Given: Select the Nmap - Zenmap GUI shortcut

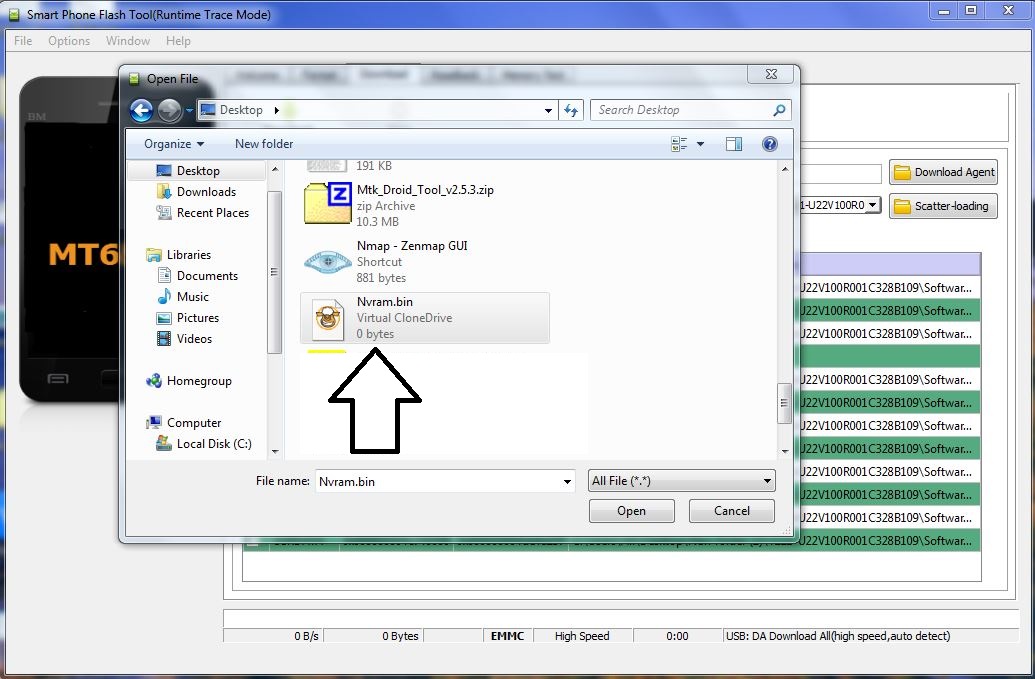Looking at the screenshot, I should [x=425, y=261].
